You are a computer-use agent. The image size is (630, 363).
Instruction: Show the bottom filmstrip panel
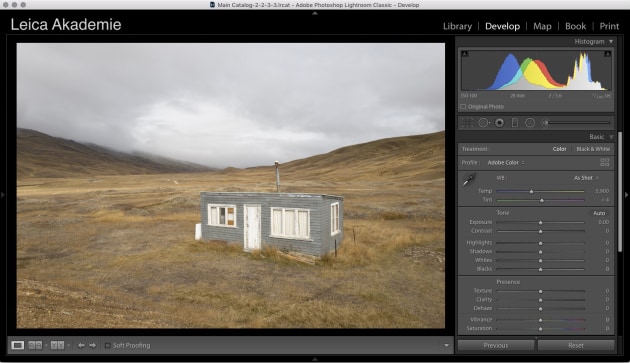pos(315,359)
